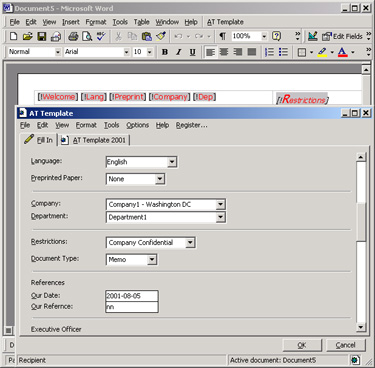The image size is (375, 368).
Task: Open the Zoom 100% dropdown
Action: (264, 36)
